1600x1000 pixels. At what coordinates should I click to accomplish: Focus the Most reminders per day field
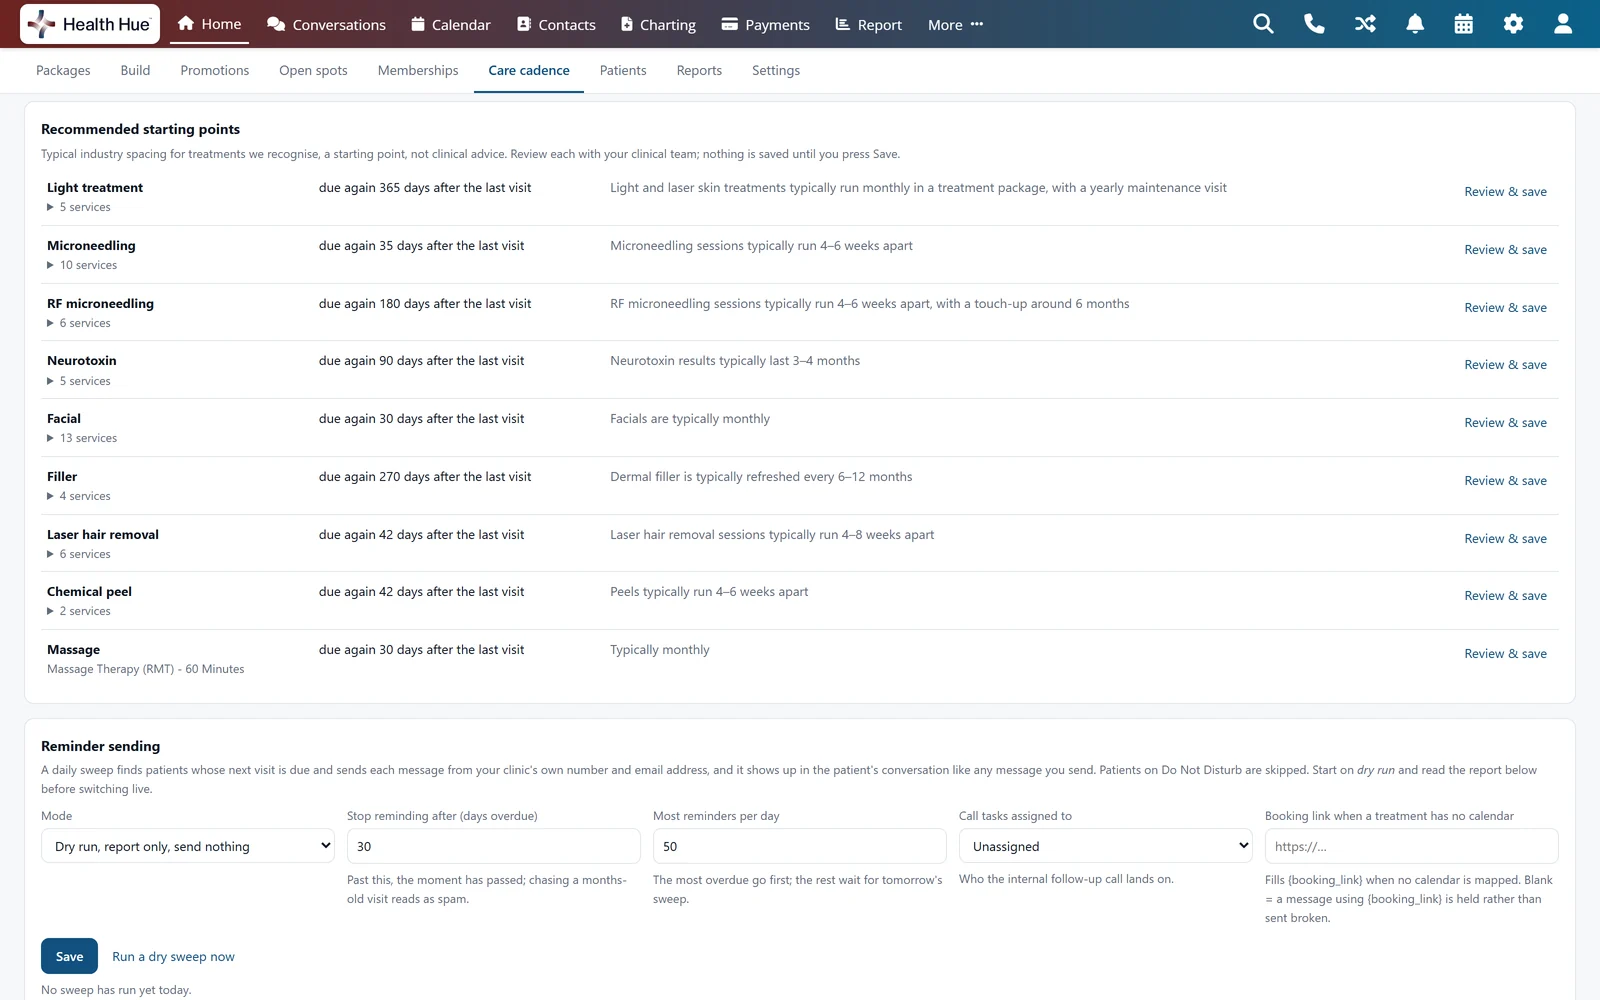800,846
